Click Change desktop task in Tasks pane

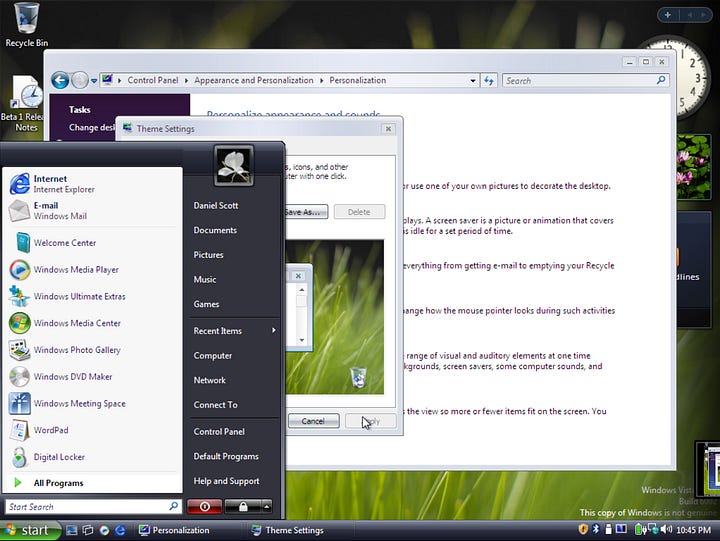[92, 127]
